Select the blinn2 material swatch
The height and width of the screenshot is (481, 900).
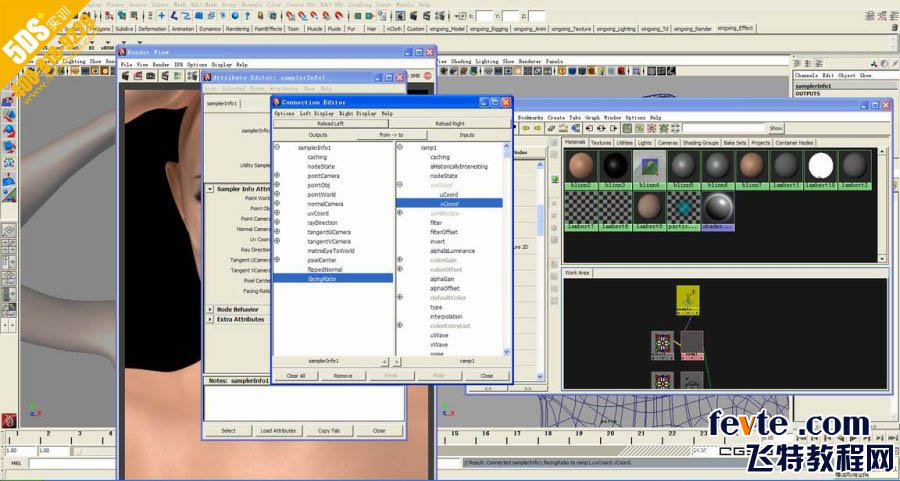(x=581, y=170)
